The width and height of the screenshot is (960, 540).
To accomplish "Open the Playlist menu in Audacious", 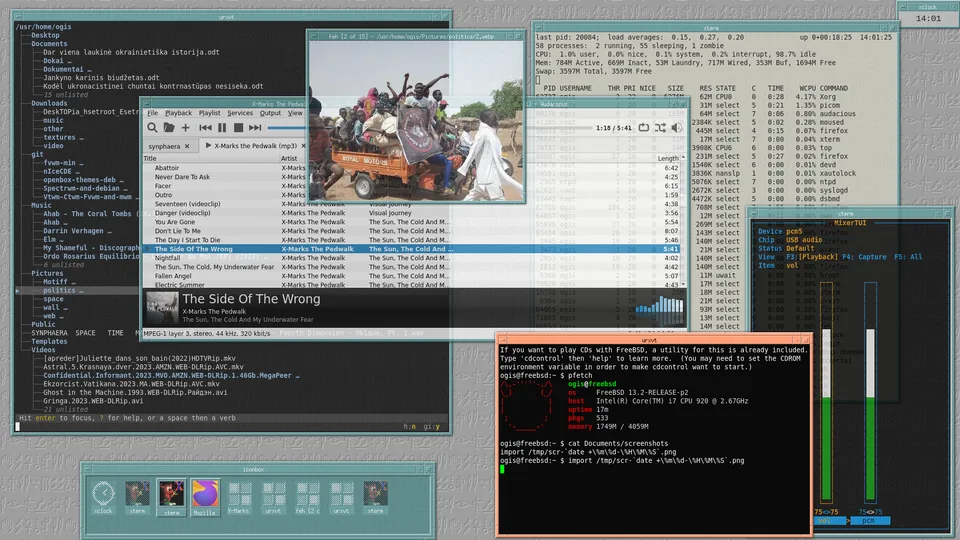I will pos(209,113).
